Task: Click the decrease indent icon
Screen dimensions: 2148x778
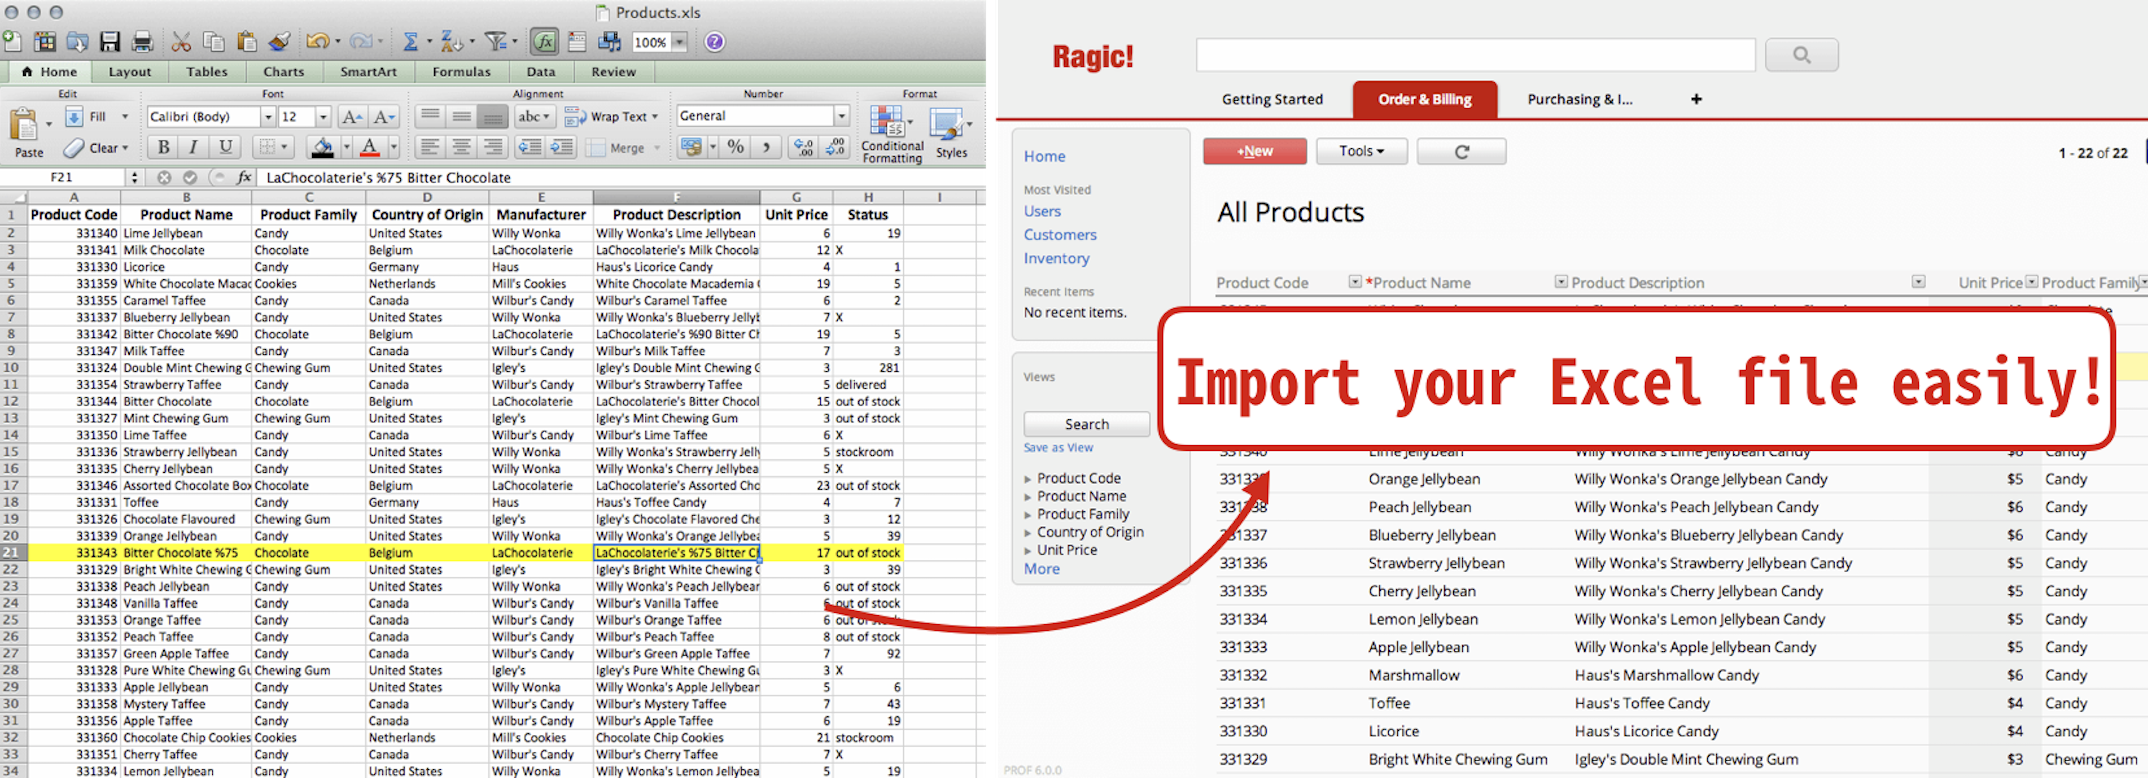Action: pos(529,147)
